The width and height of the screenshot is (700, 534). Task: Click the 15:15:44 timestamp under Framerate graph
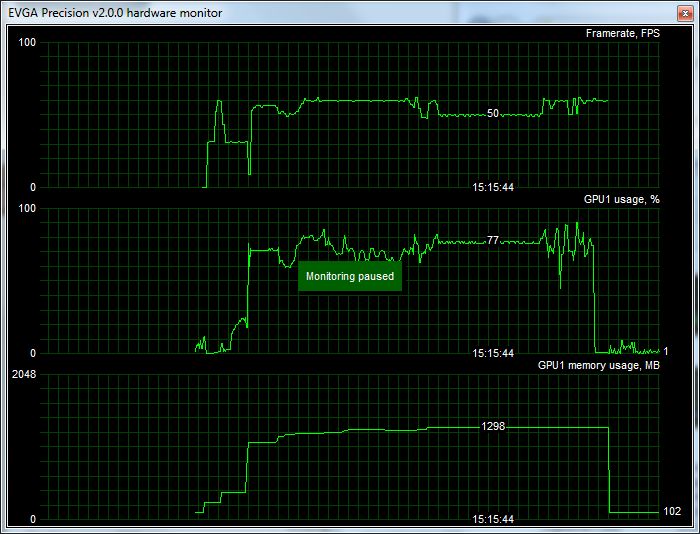(x=493, y=187)
